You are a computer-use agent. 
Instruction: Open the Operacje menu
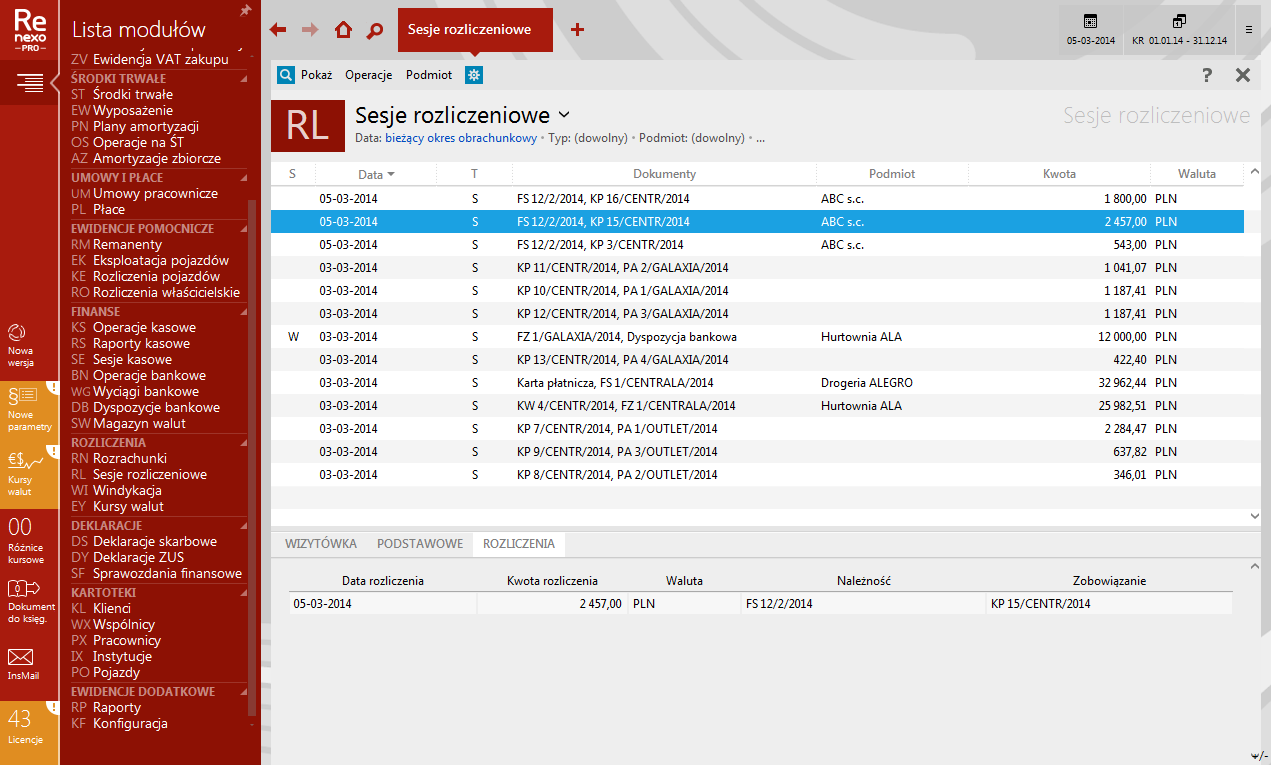pos(368,75)
